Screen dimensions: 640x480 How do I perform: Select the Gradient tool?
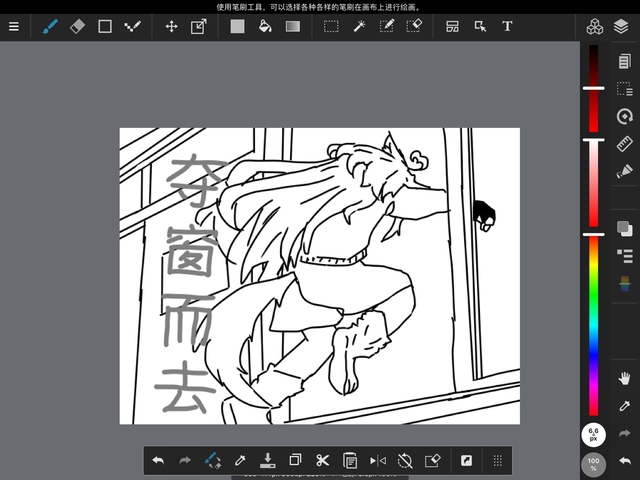(x=292, y=27)
